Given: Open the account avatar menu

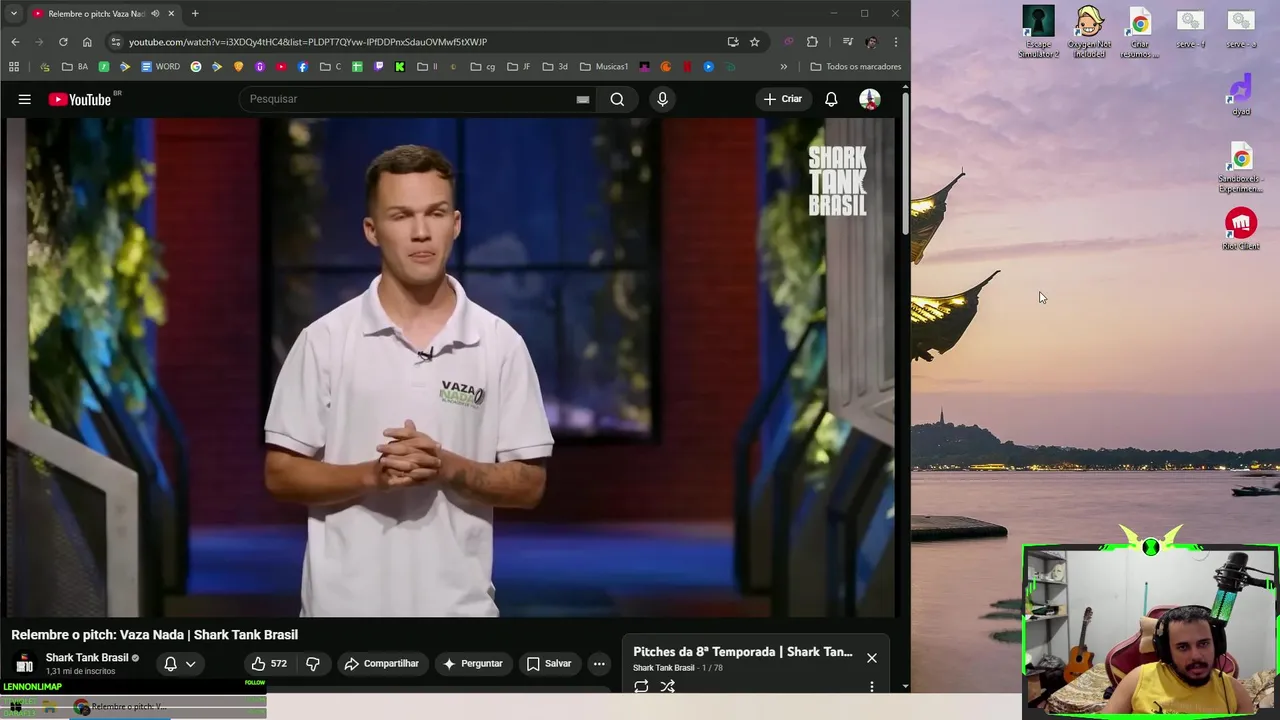Looking at the screenshot, I should point(870,99).
